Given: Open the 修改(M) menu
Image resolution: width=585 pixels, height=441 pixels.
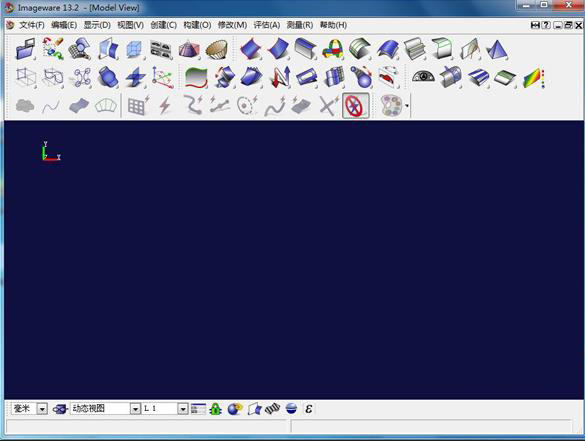Looking at the screenshot, I should point(232,25).
